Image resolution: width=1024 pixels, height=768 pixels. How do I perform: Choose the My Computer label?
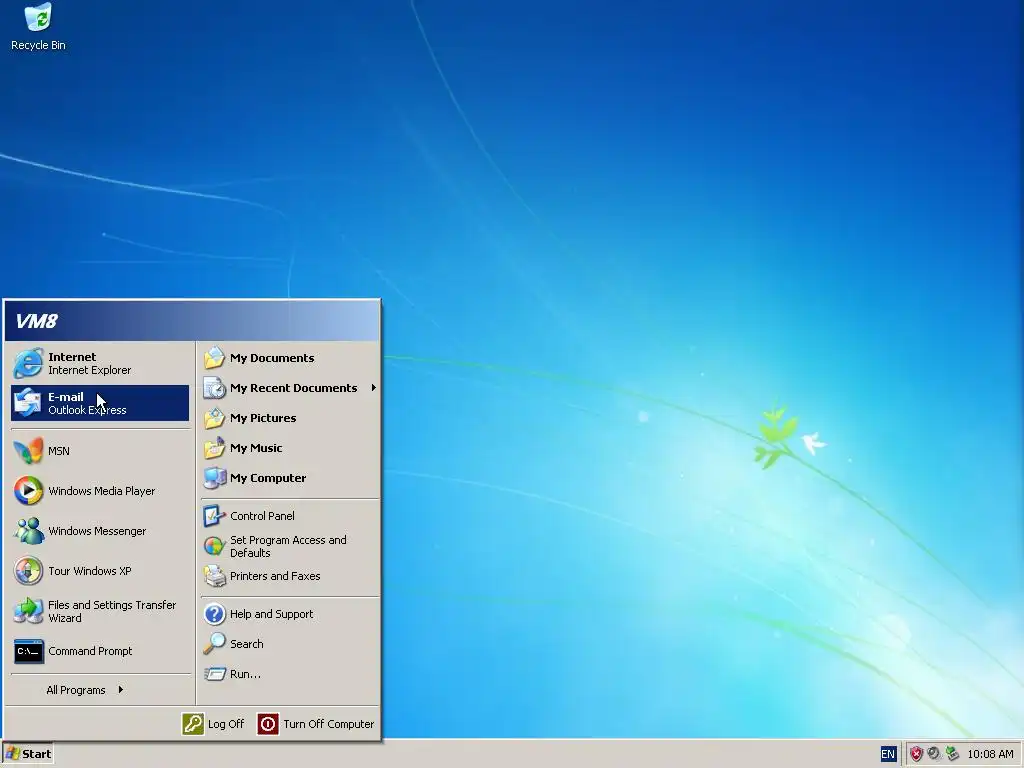click(268, 478)
